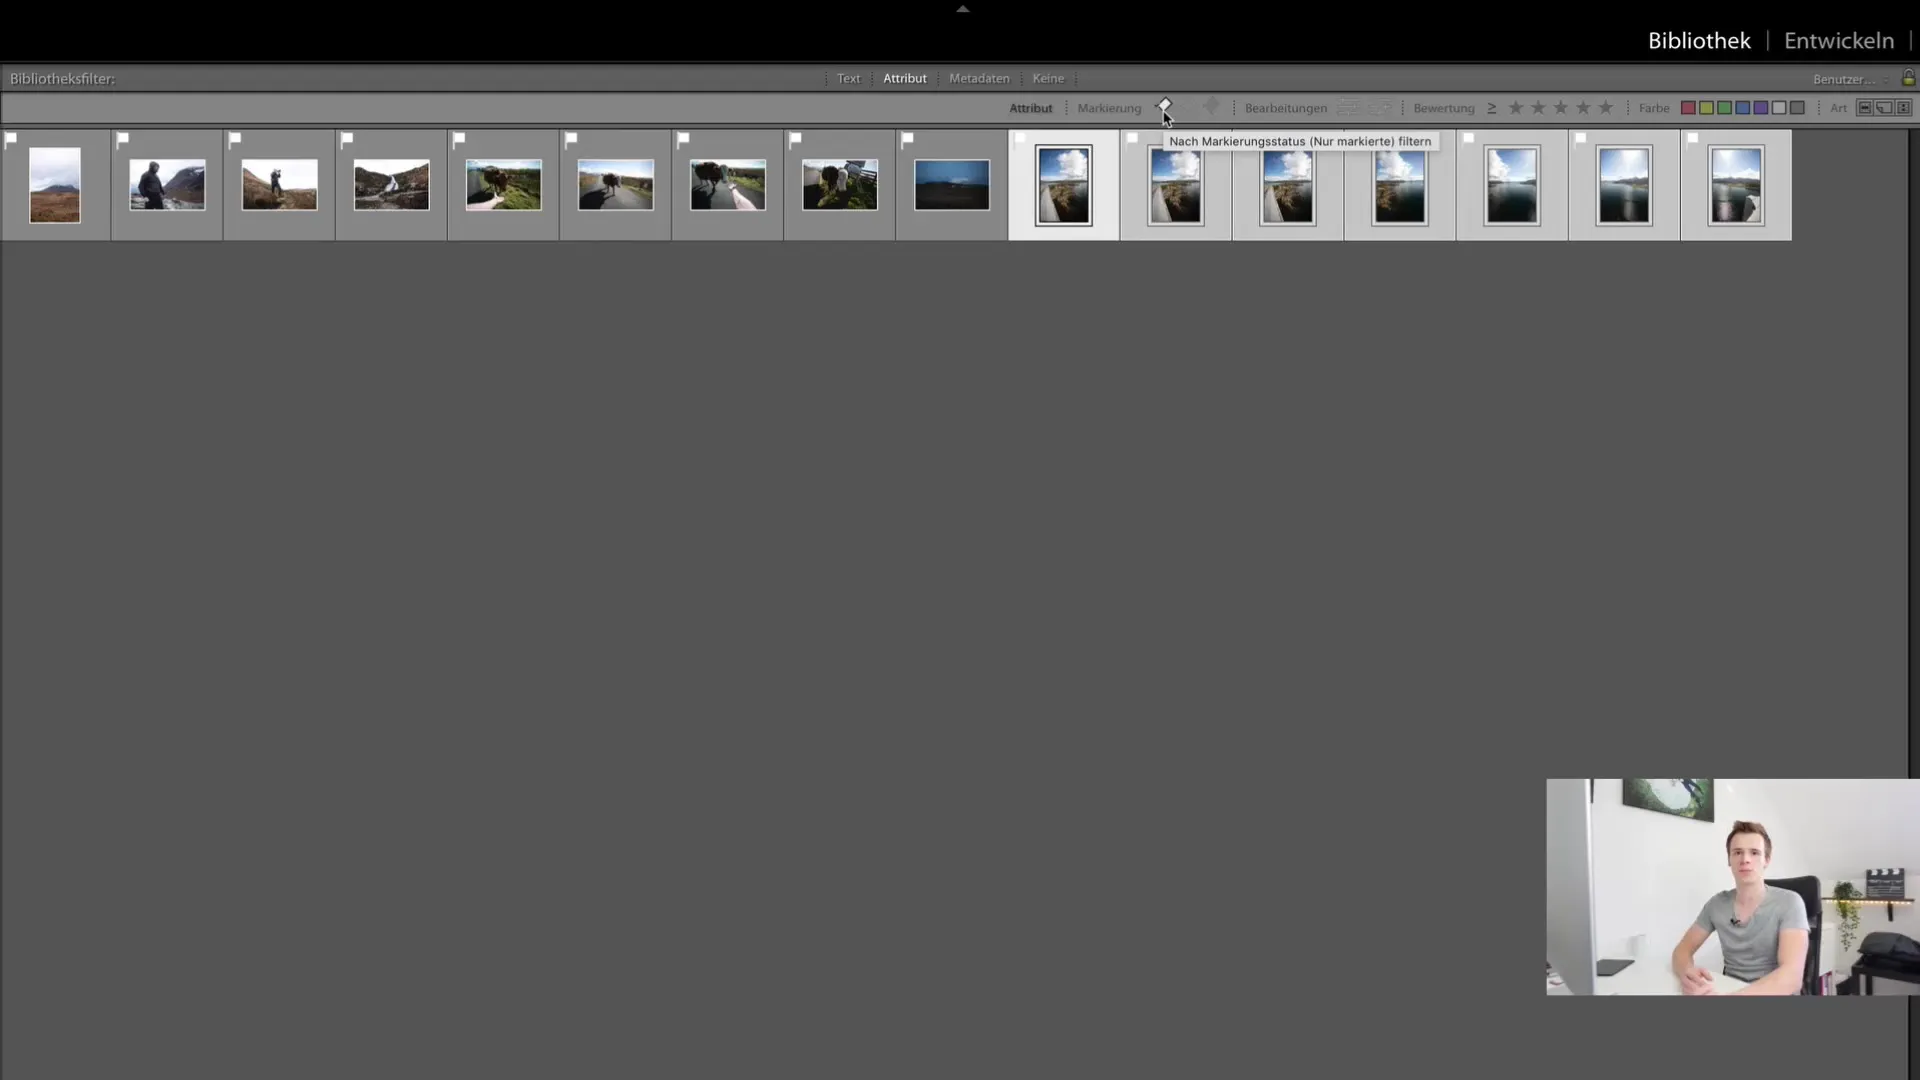
Task: Select the hooded man thumbnail
Action: [167, 185]
